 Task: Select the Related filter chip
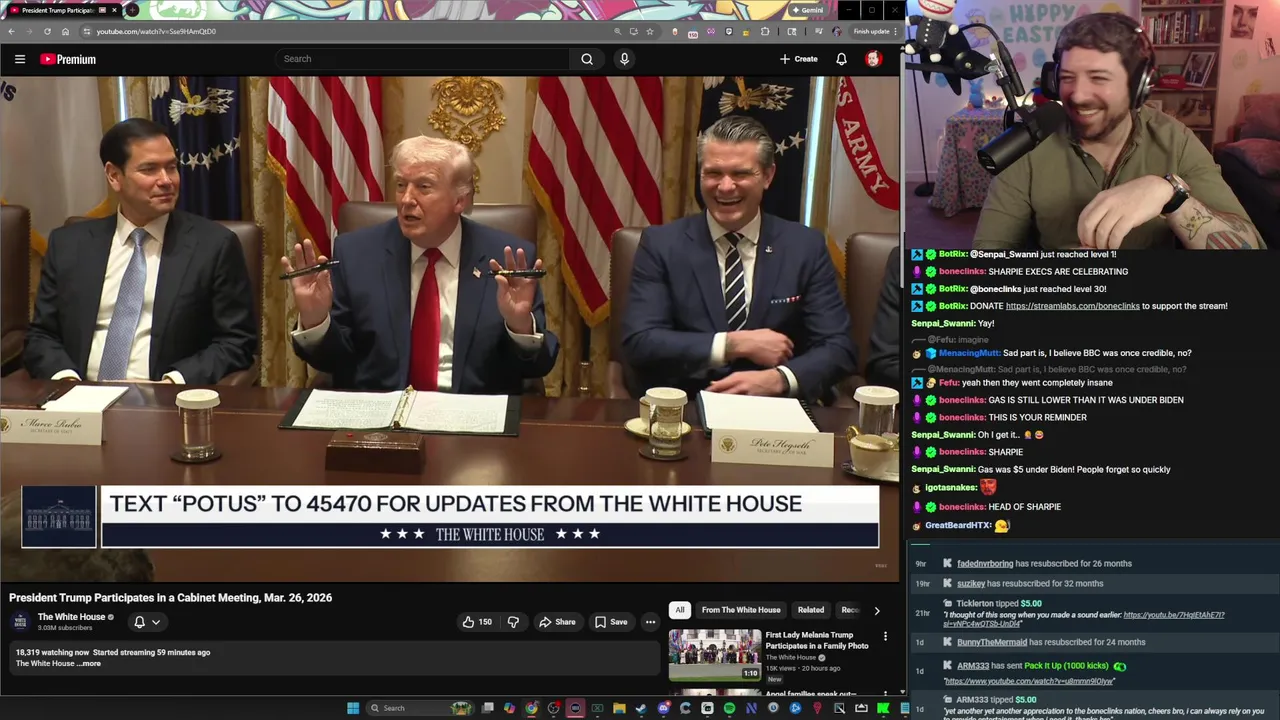[x=811, y=610]
